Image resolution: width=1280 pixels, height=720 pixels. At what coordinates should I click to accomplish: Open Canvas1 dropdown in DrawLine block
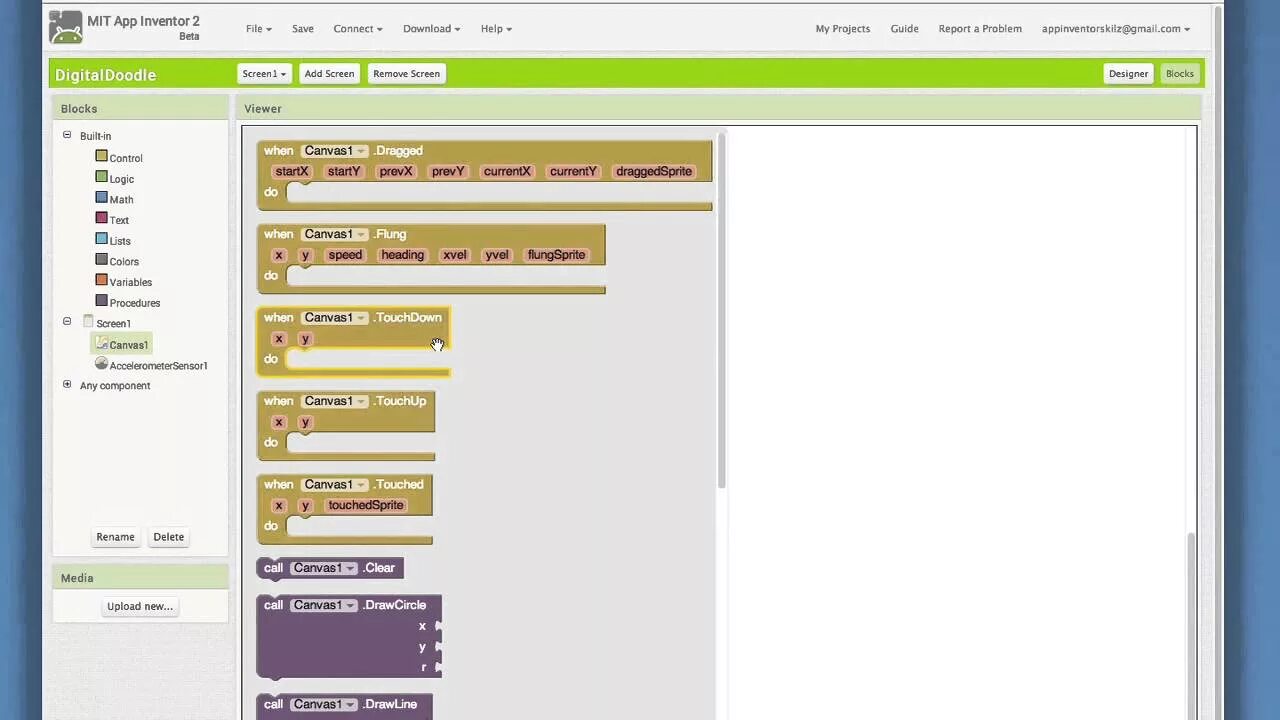[x=323, y=704]
